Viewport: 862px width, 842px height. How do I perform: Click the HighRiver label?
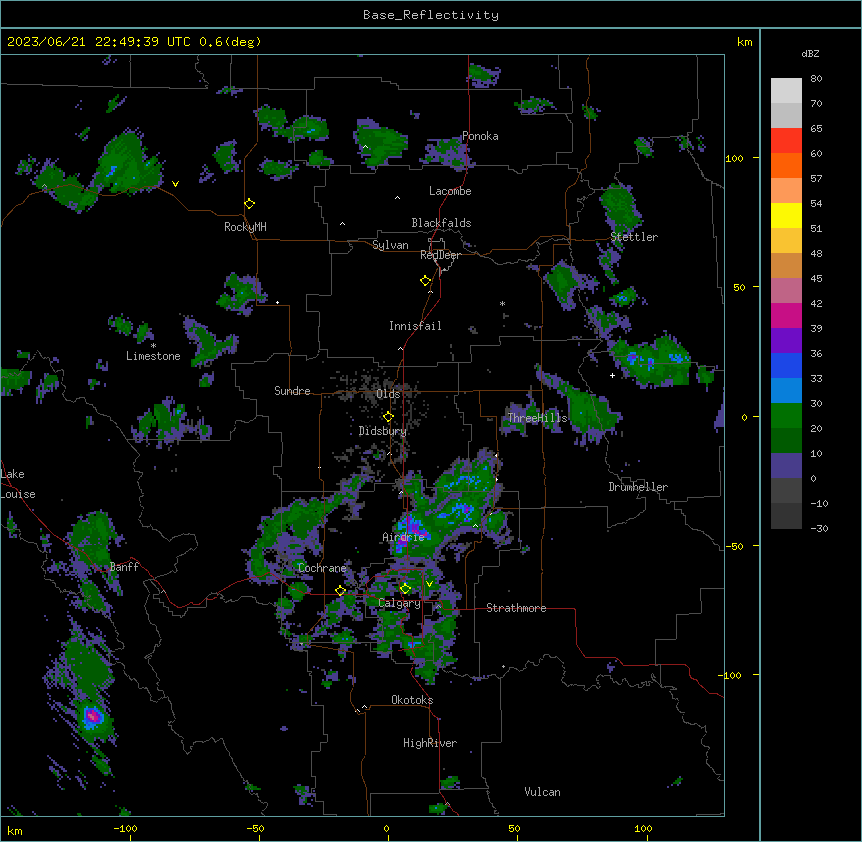pos(430,743)
